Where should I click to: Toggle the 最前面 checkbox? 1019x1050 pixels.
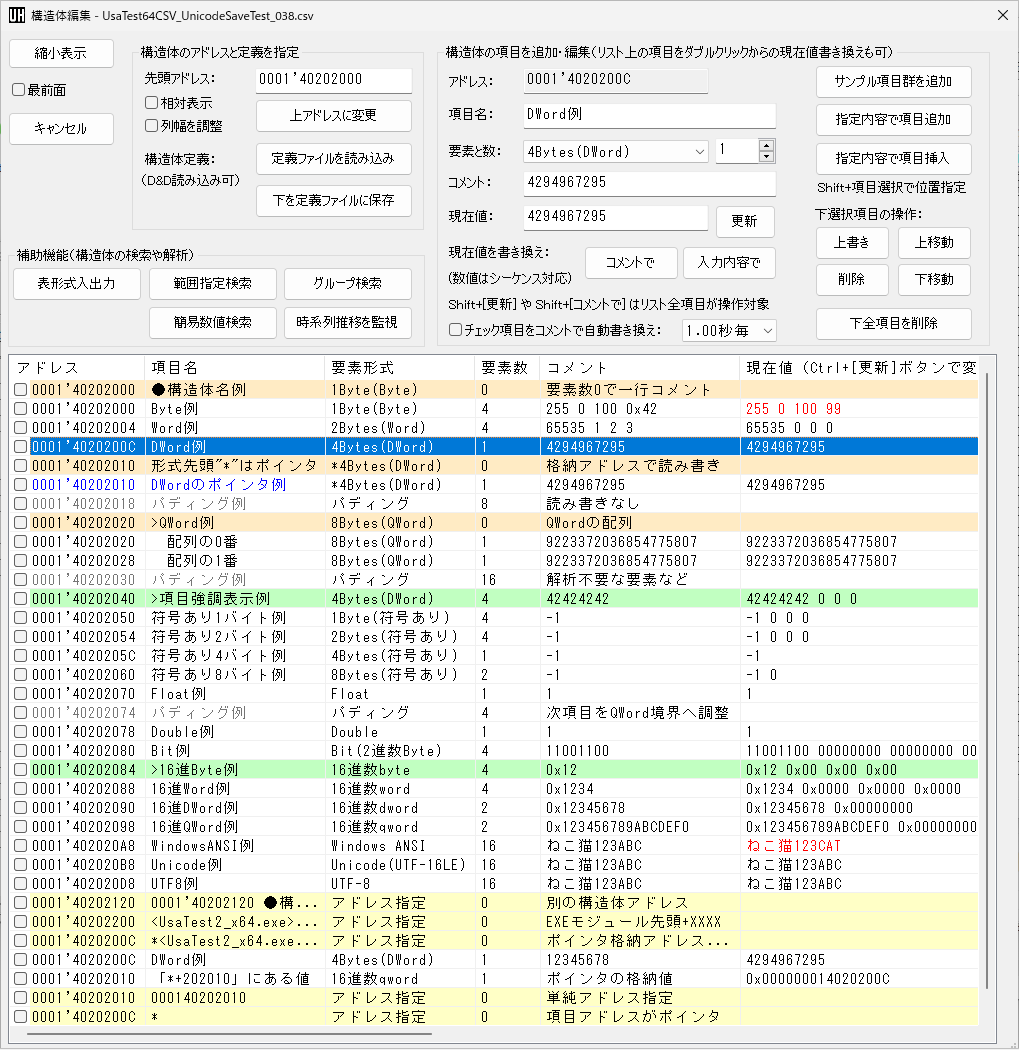coord(19,90)
